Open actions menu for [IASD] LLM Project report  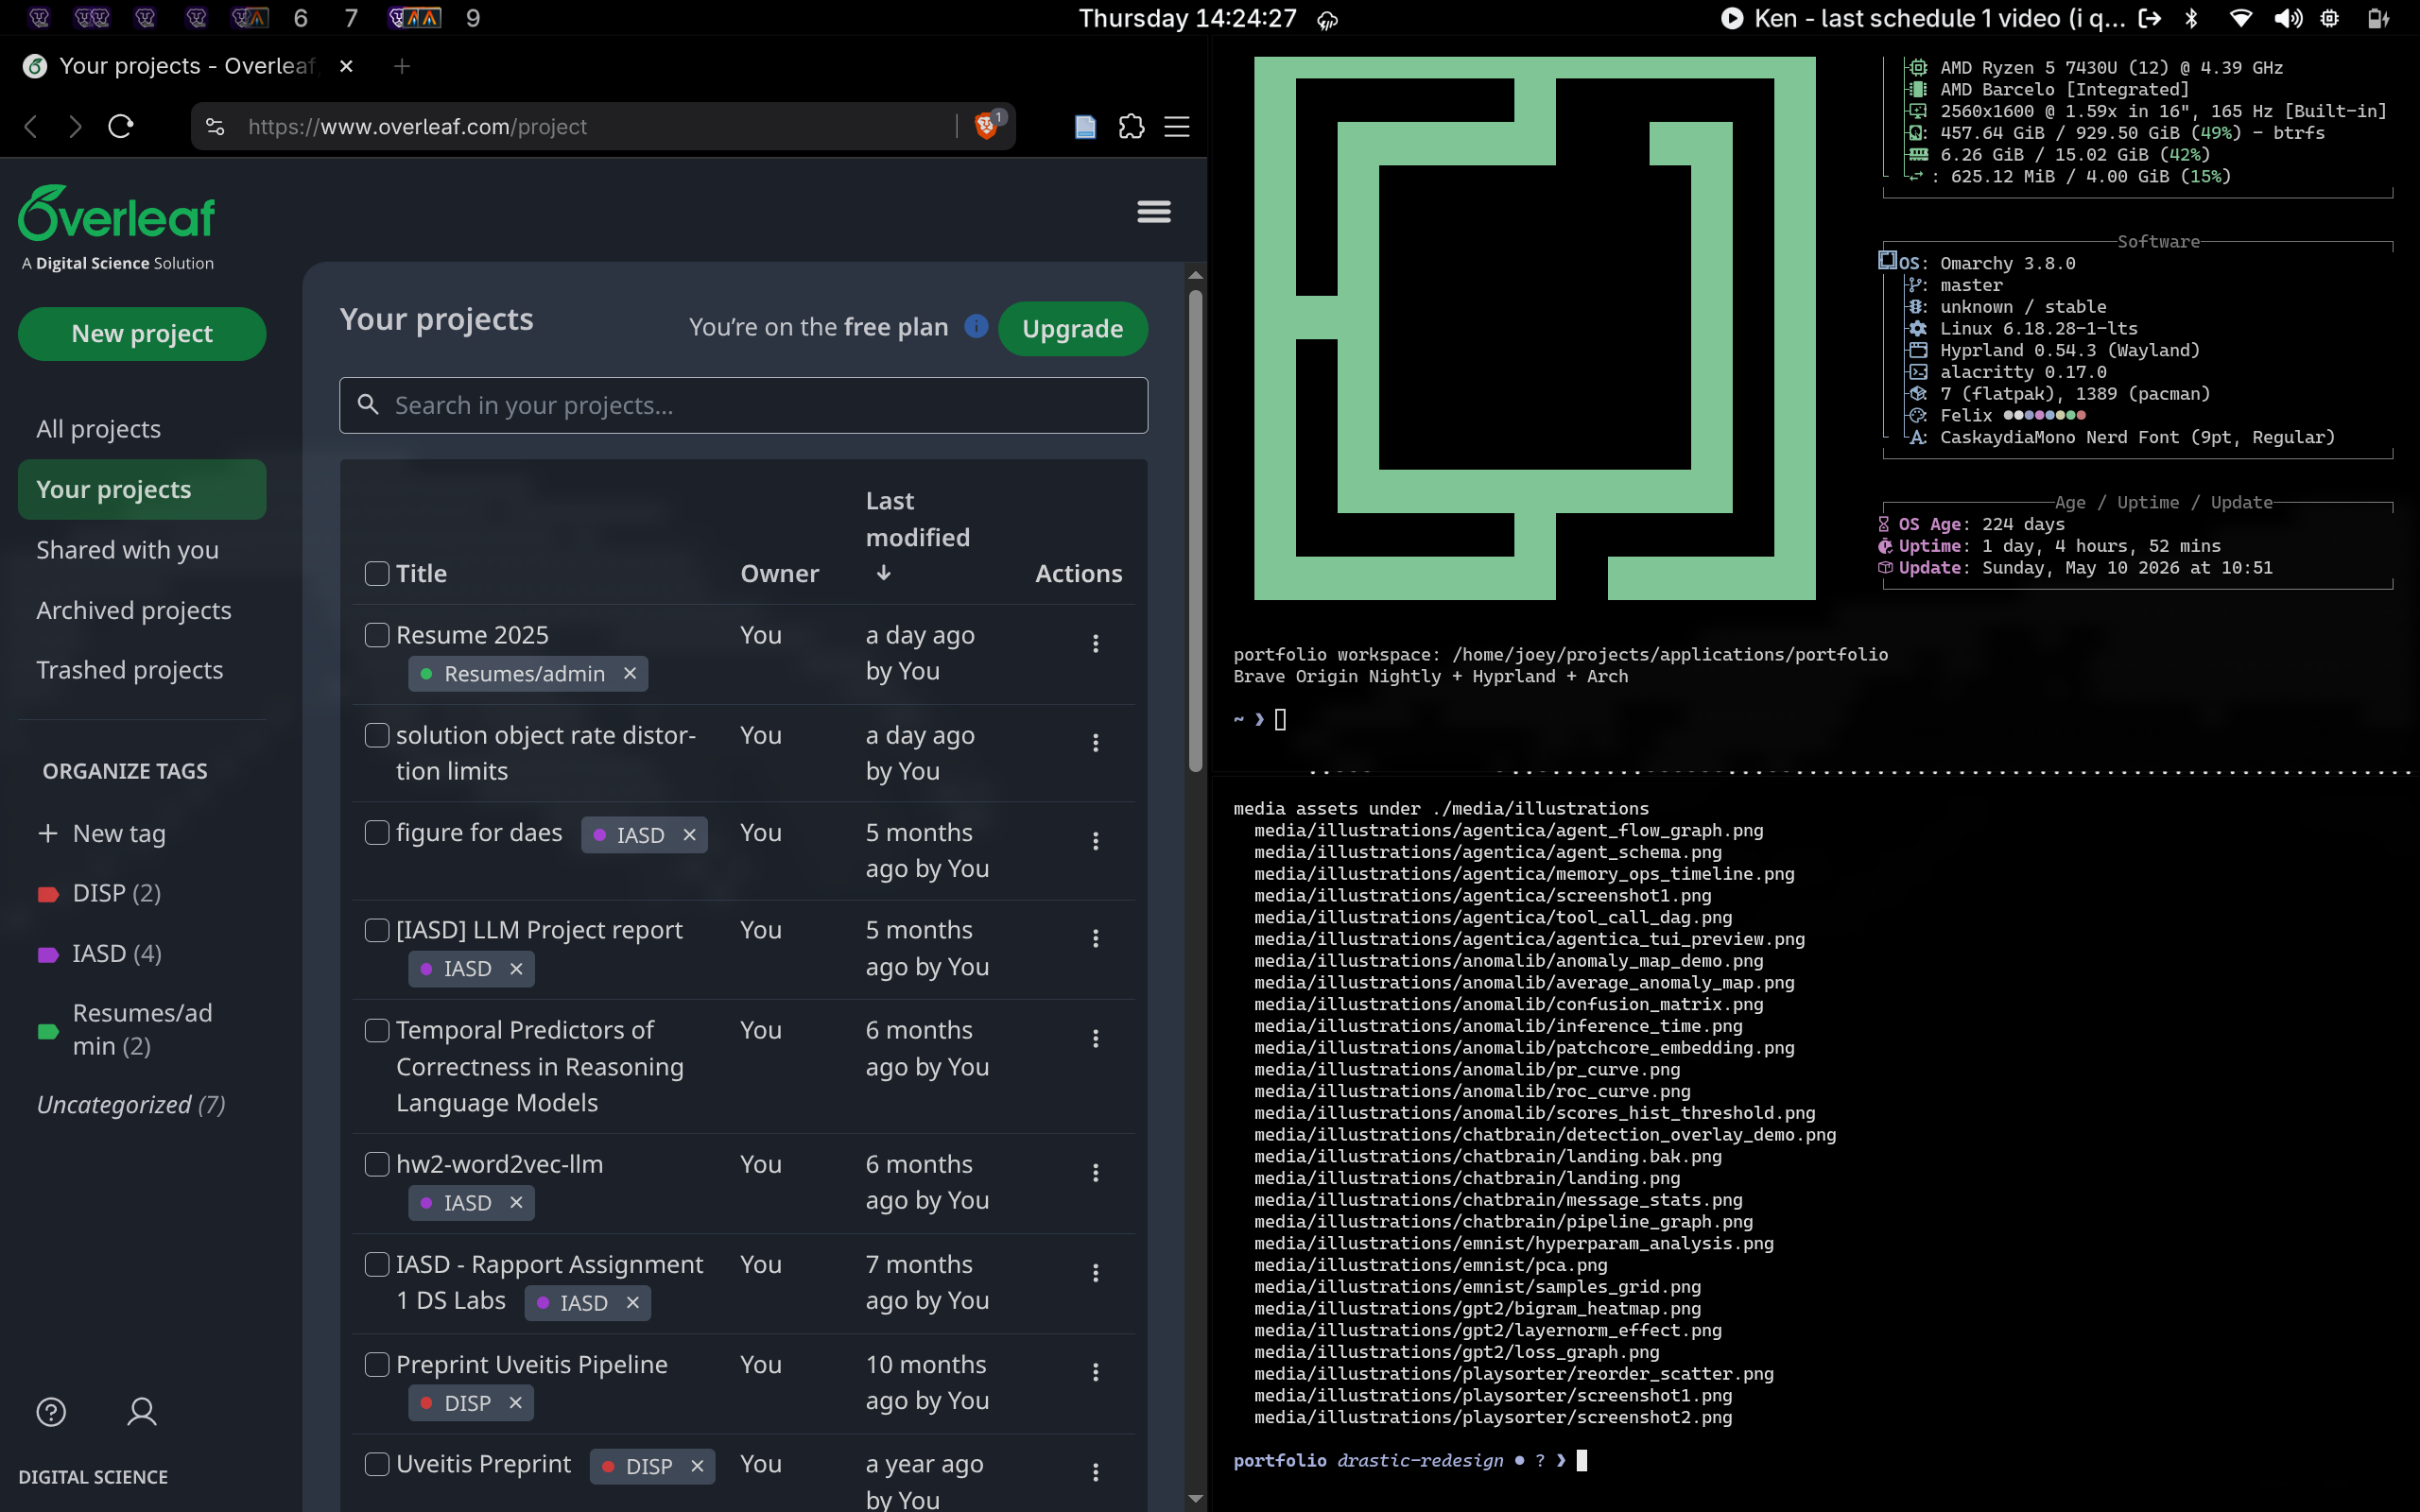pos(1095,938)
